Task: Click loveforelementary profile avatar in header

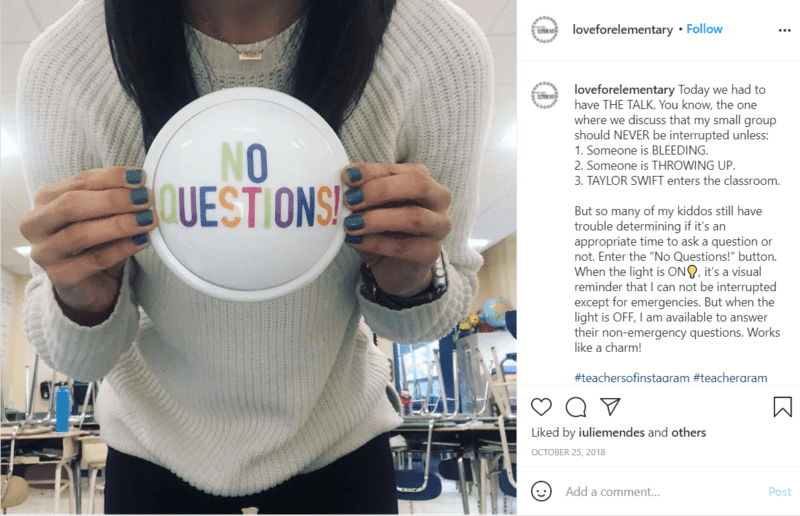Action: tap(544, 30)
